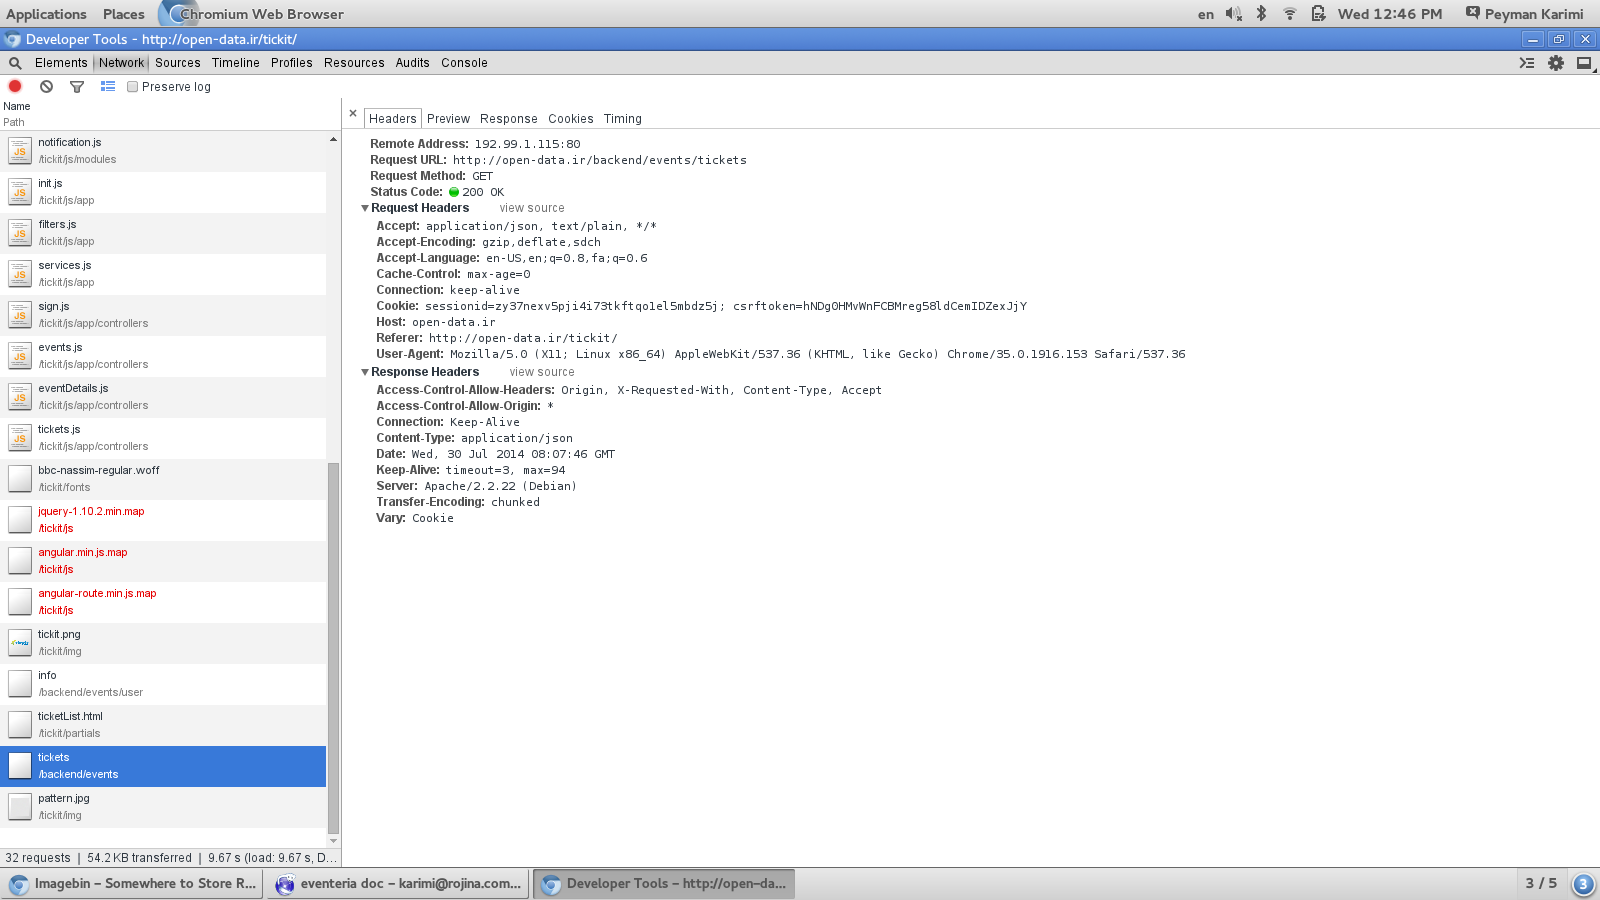Select the tickit.png request
The width and height of the screenshot is (1600, 900).
[163, 643]
